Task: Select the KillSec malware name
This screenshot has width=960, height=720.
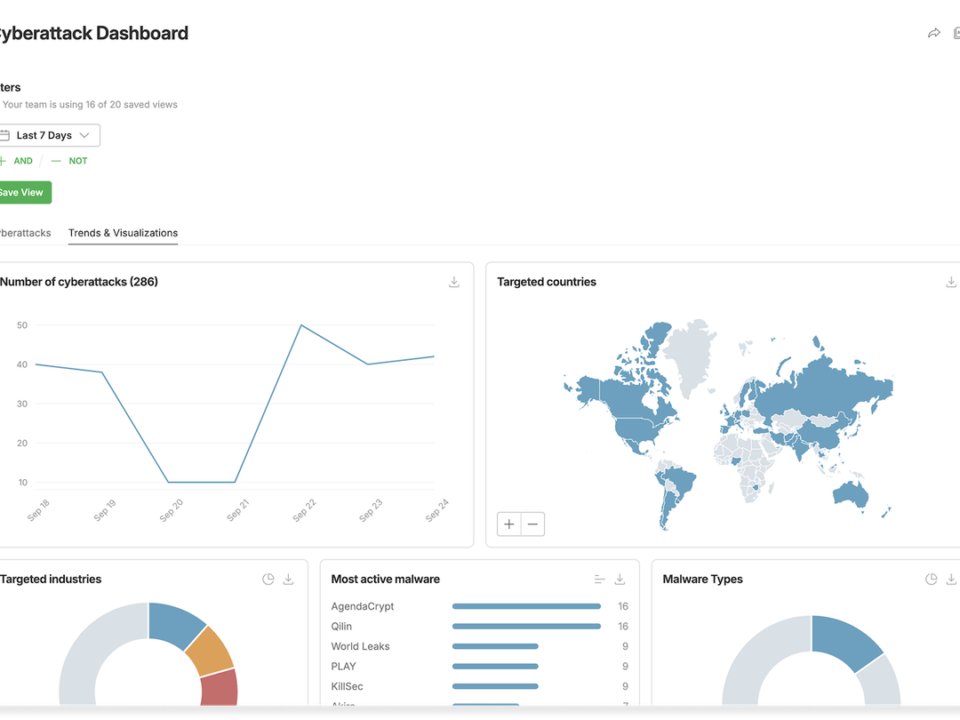Action: coord(347,686)
